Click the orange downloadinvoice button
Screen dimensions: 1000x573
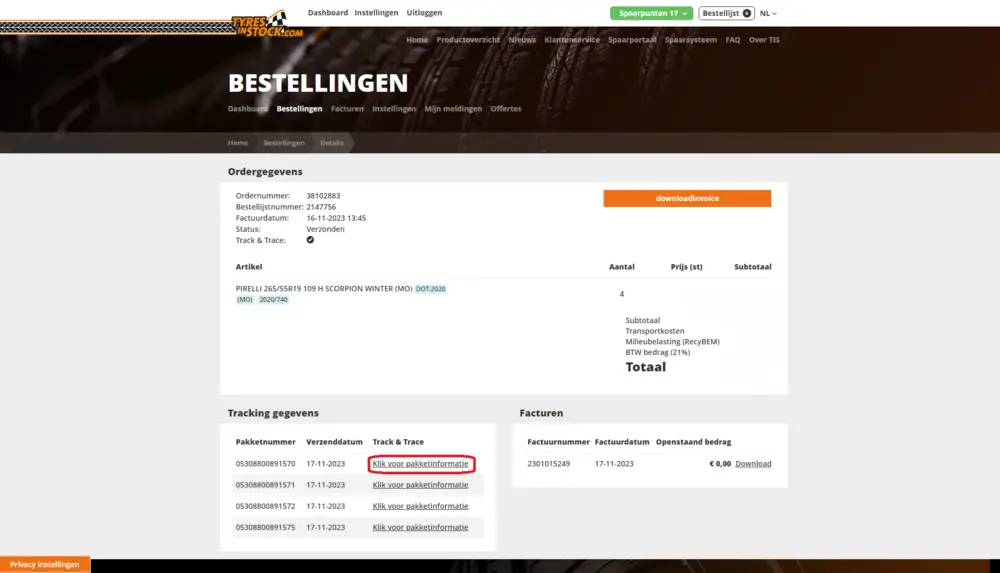[687, 198]
